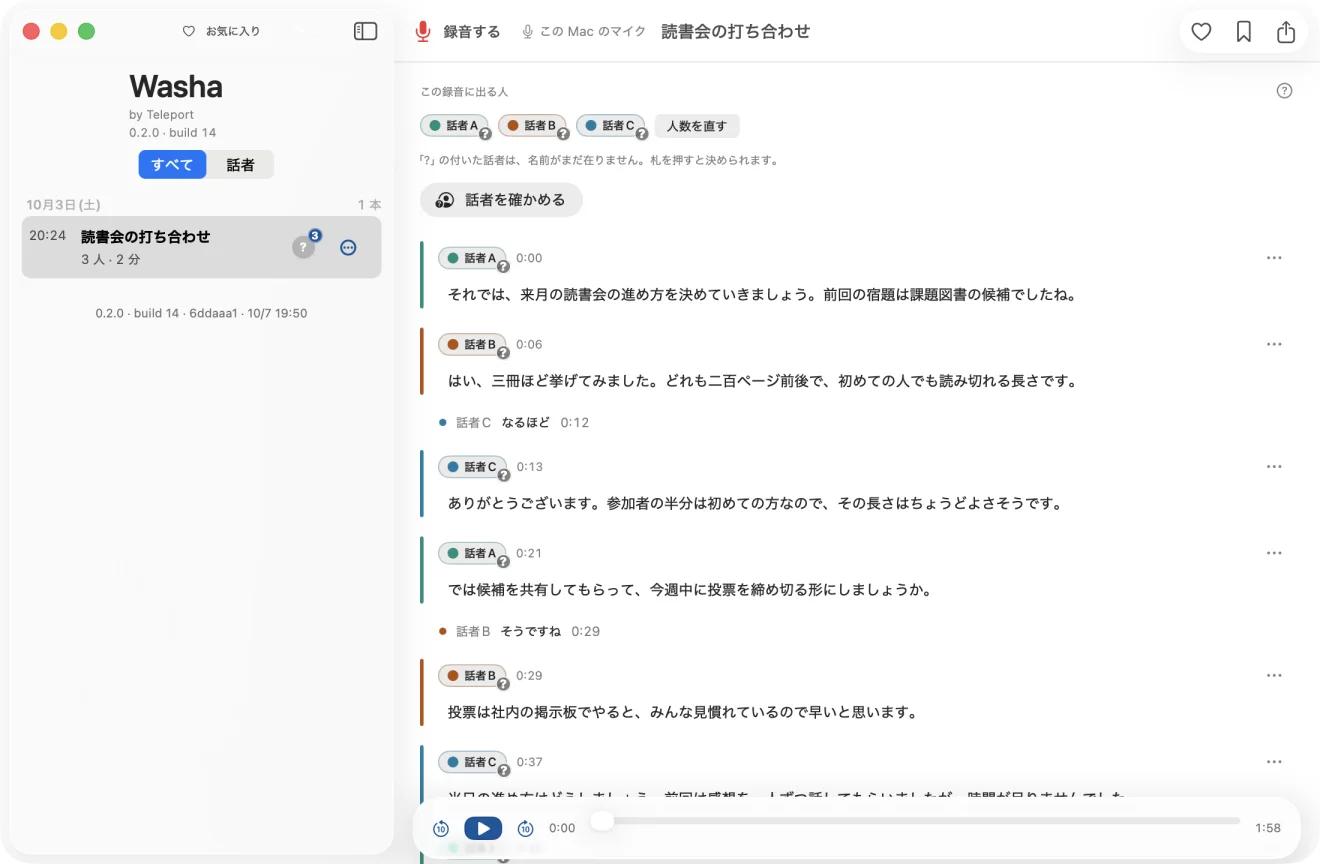
Task: Click the unnamed speakers badge with 3
Action: (x=306, y=245)
